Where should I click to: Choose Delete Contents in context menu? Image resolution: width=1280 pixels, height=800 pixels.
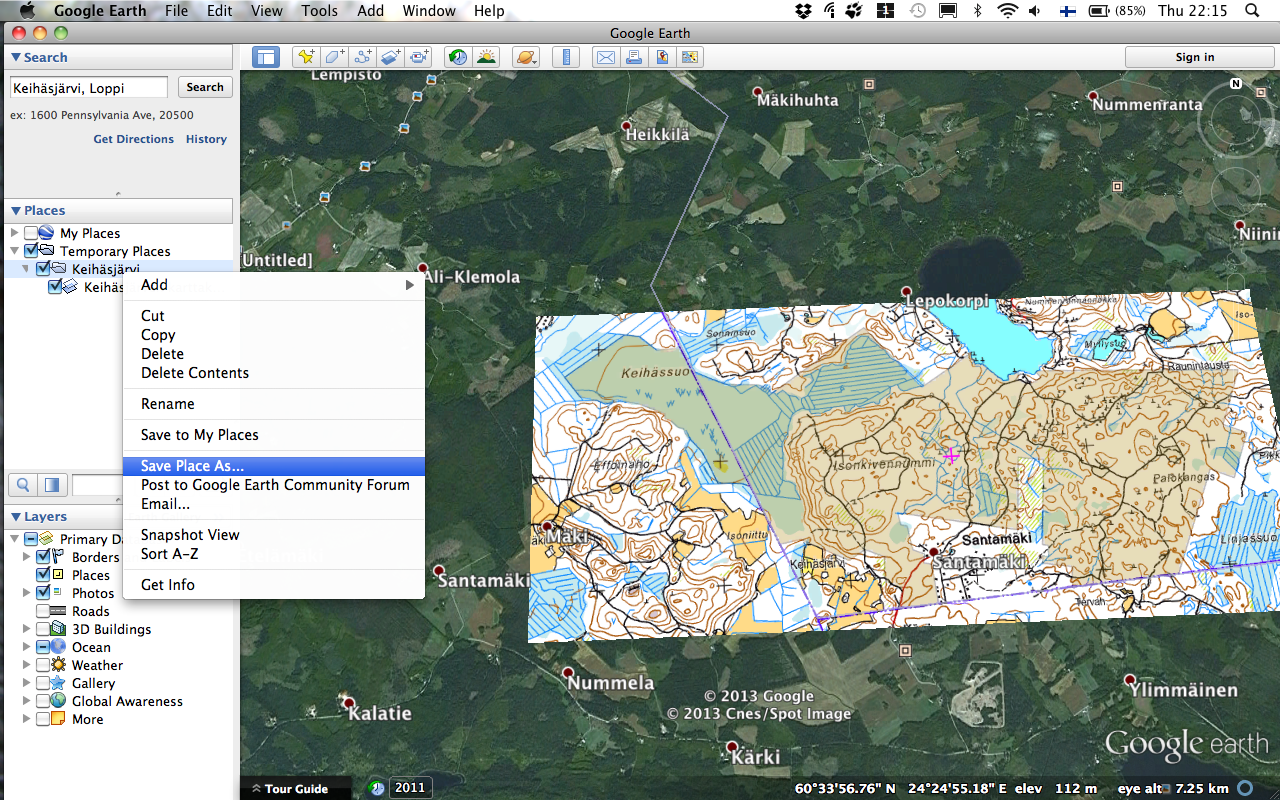click(273, 373)
